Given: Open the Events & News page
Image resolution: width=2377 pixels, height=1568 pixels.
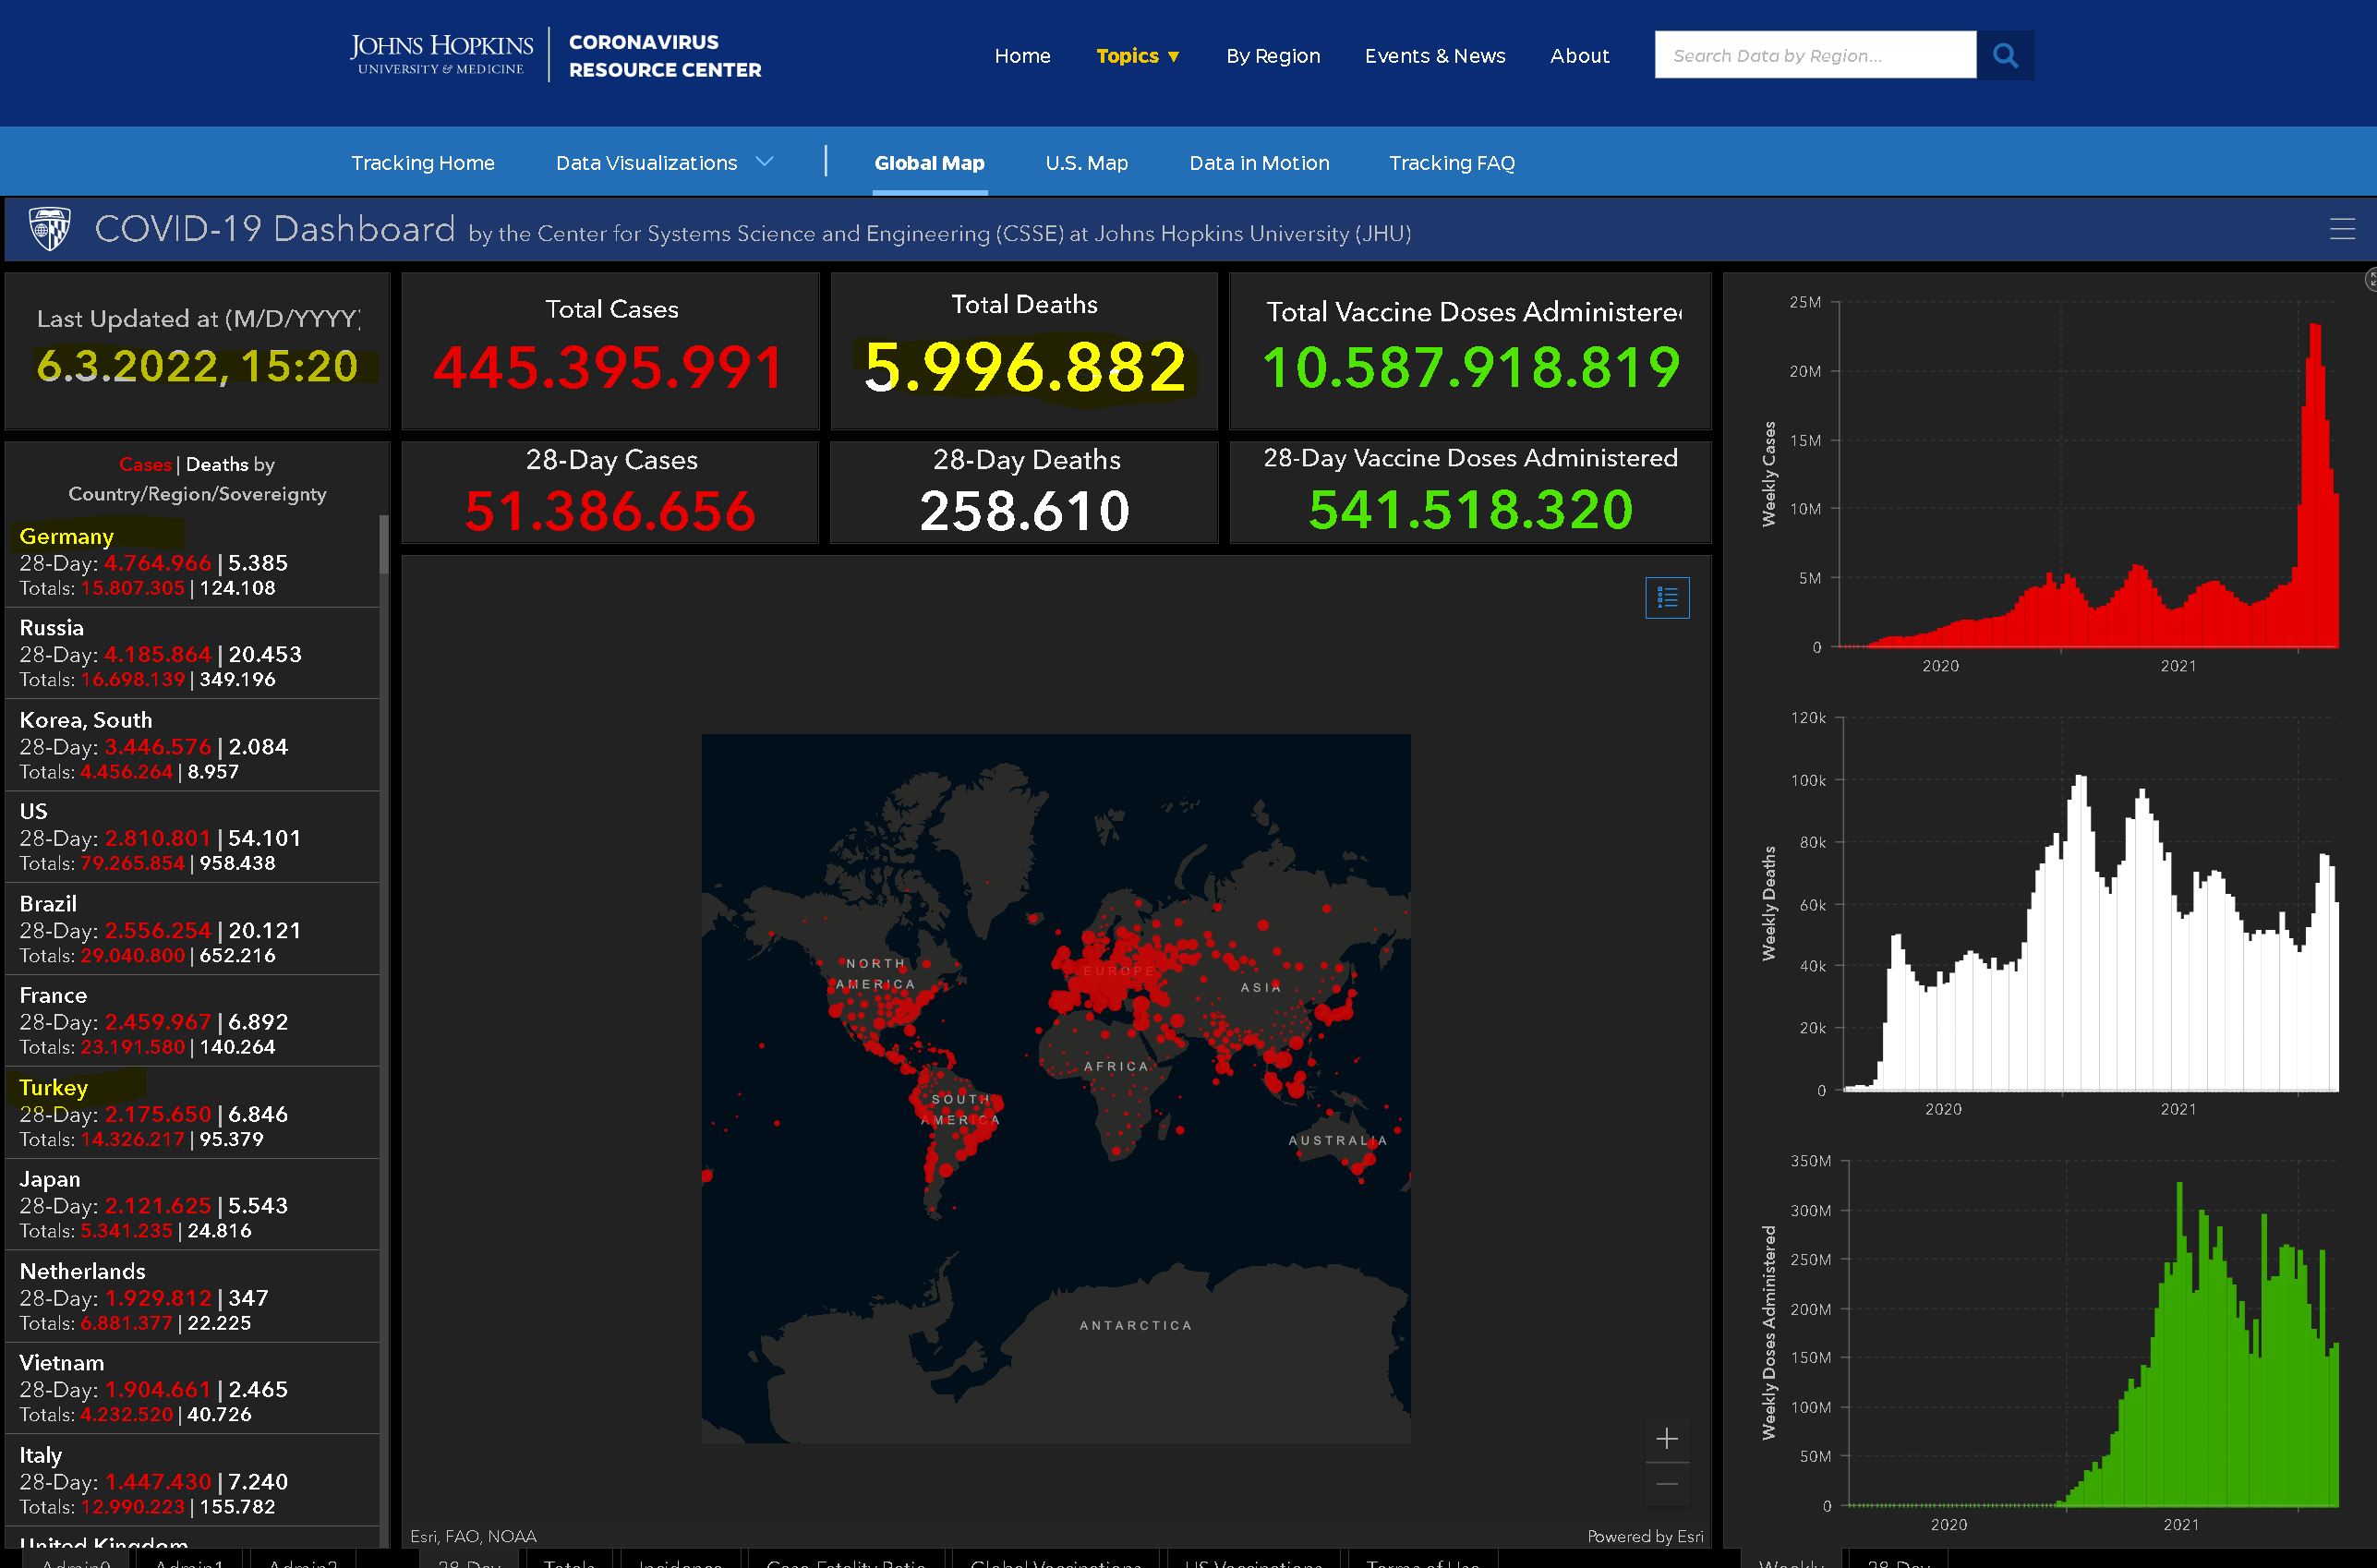Looking at the screenshot, I should pos(1434,56).
